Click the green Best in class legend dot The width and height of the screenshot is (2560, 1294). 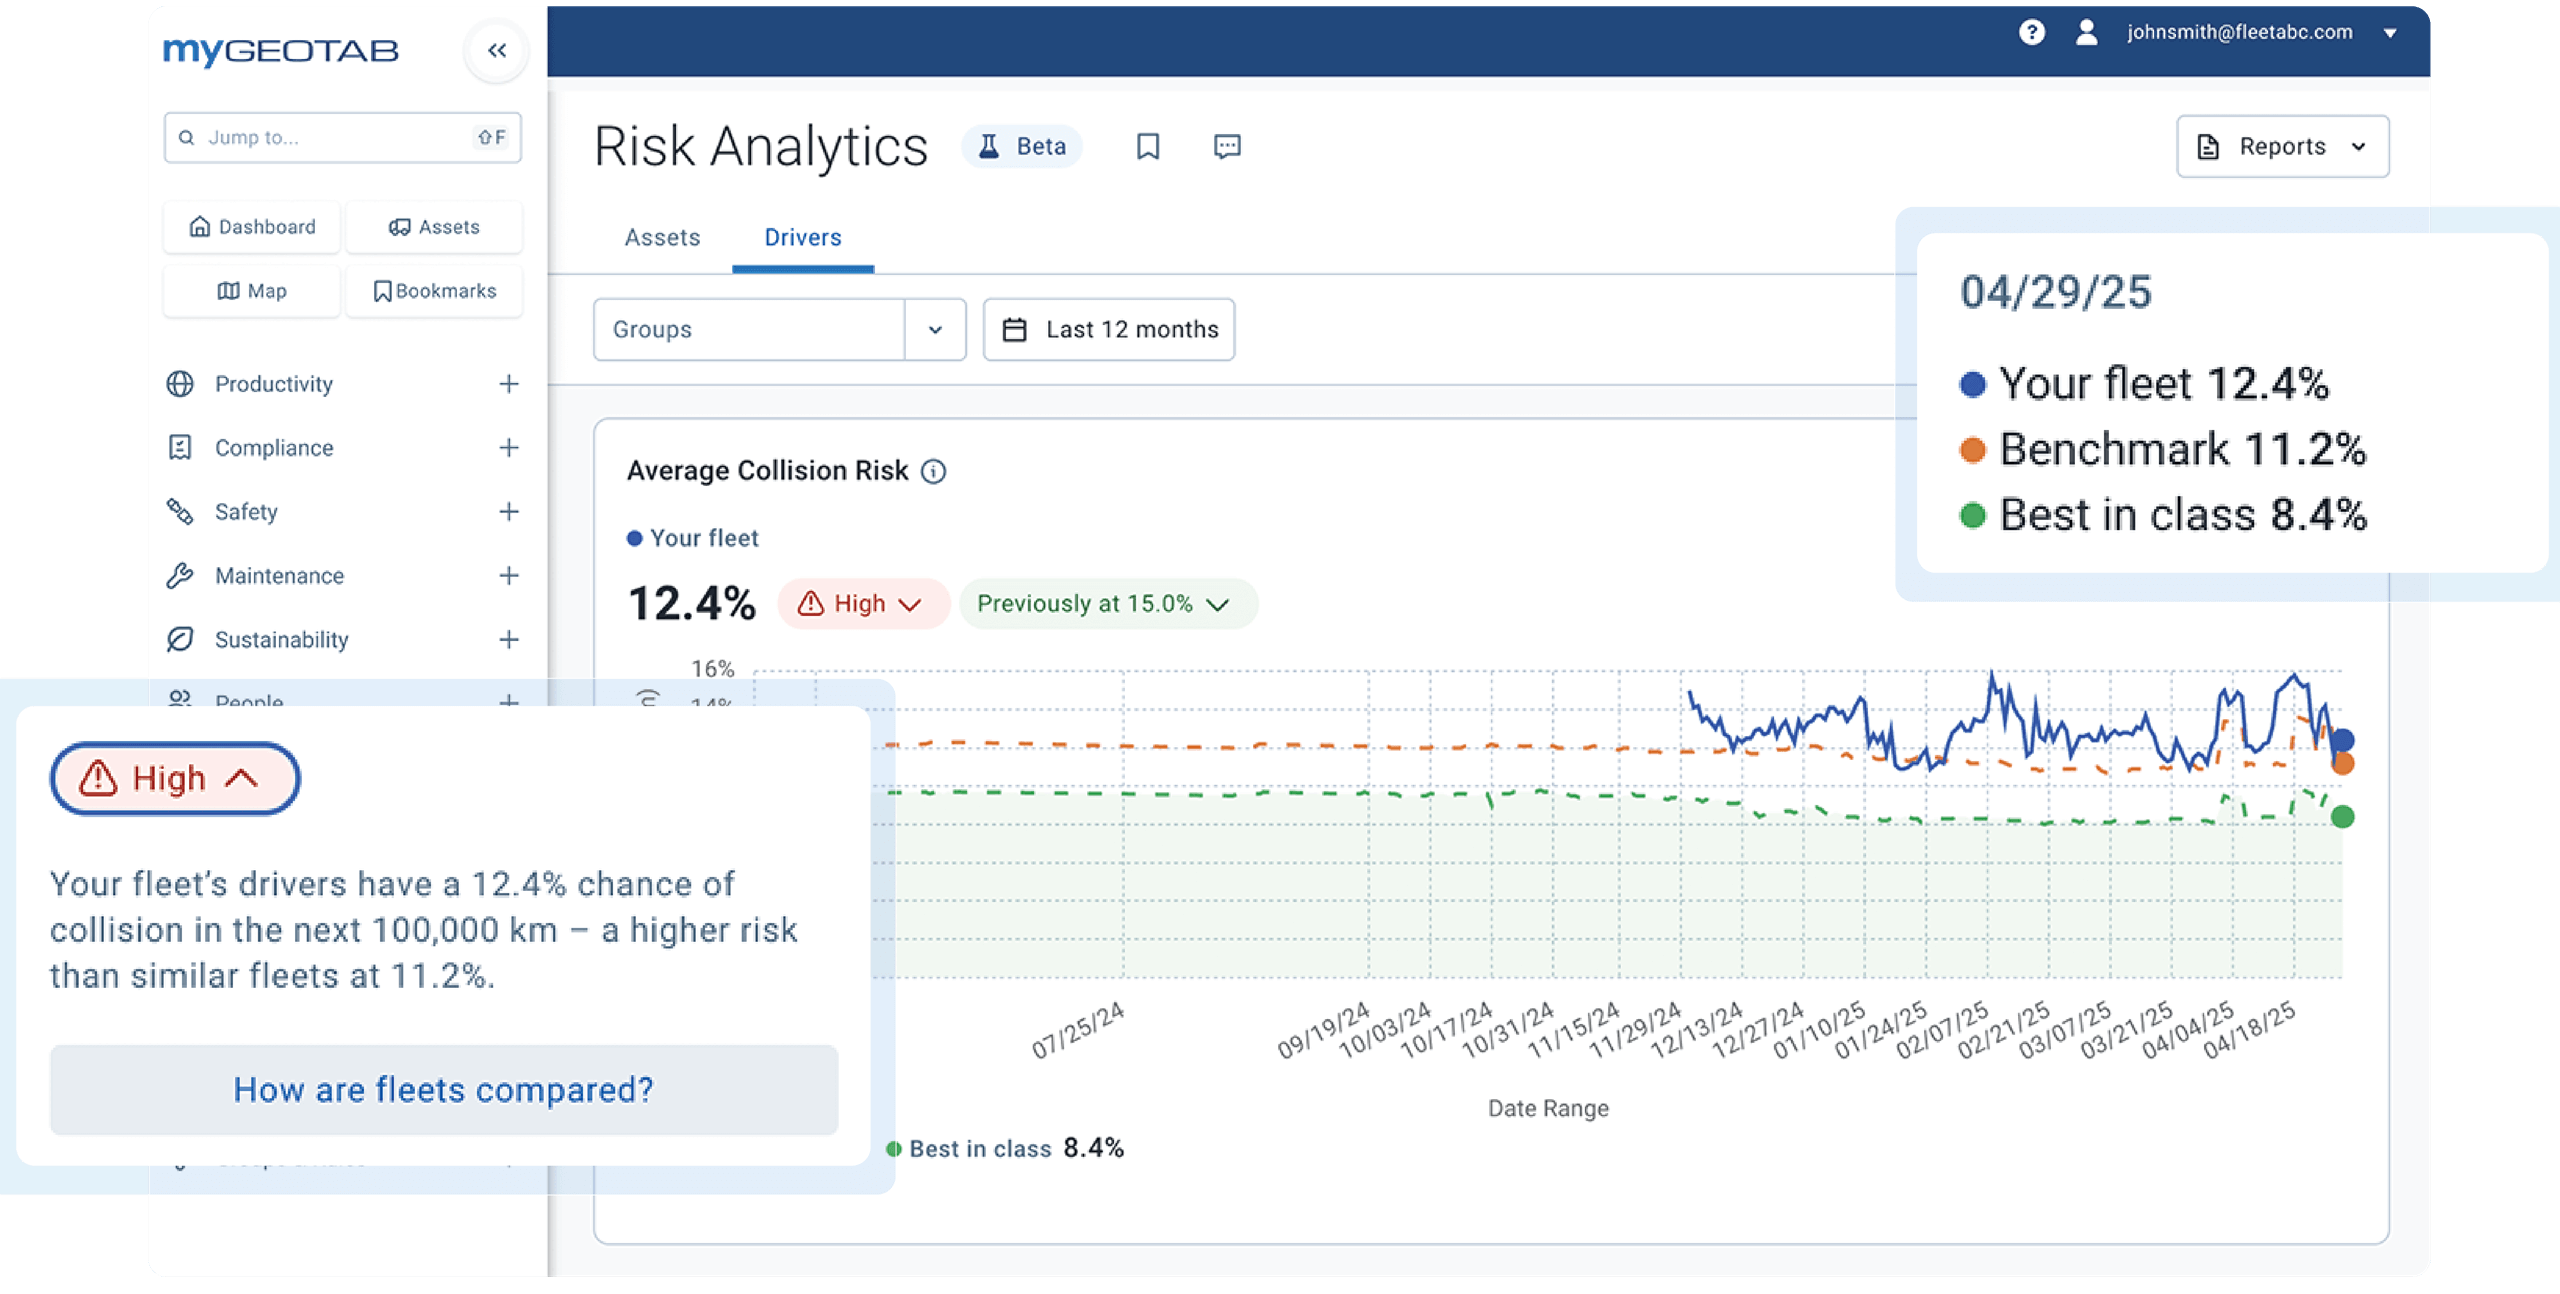coord(894,1149)
